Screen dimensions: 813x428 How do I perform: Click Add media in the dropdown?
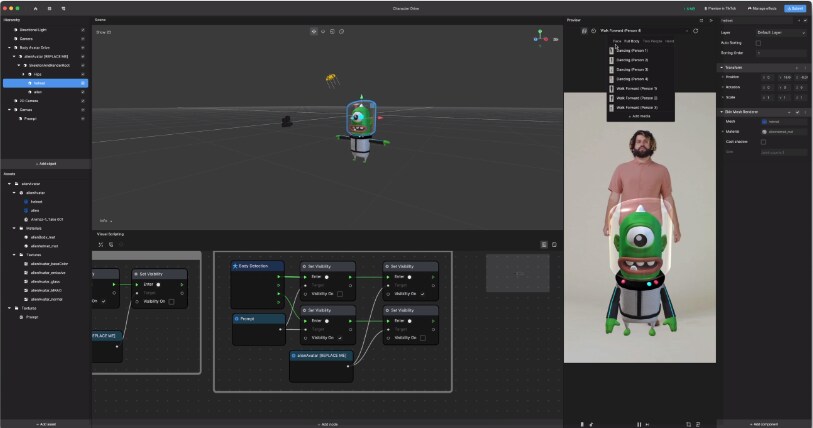pyautogui.click(x=641, y=116)
